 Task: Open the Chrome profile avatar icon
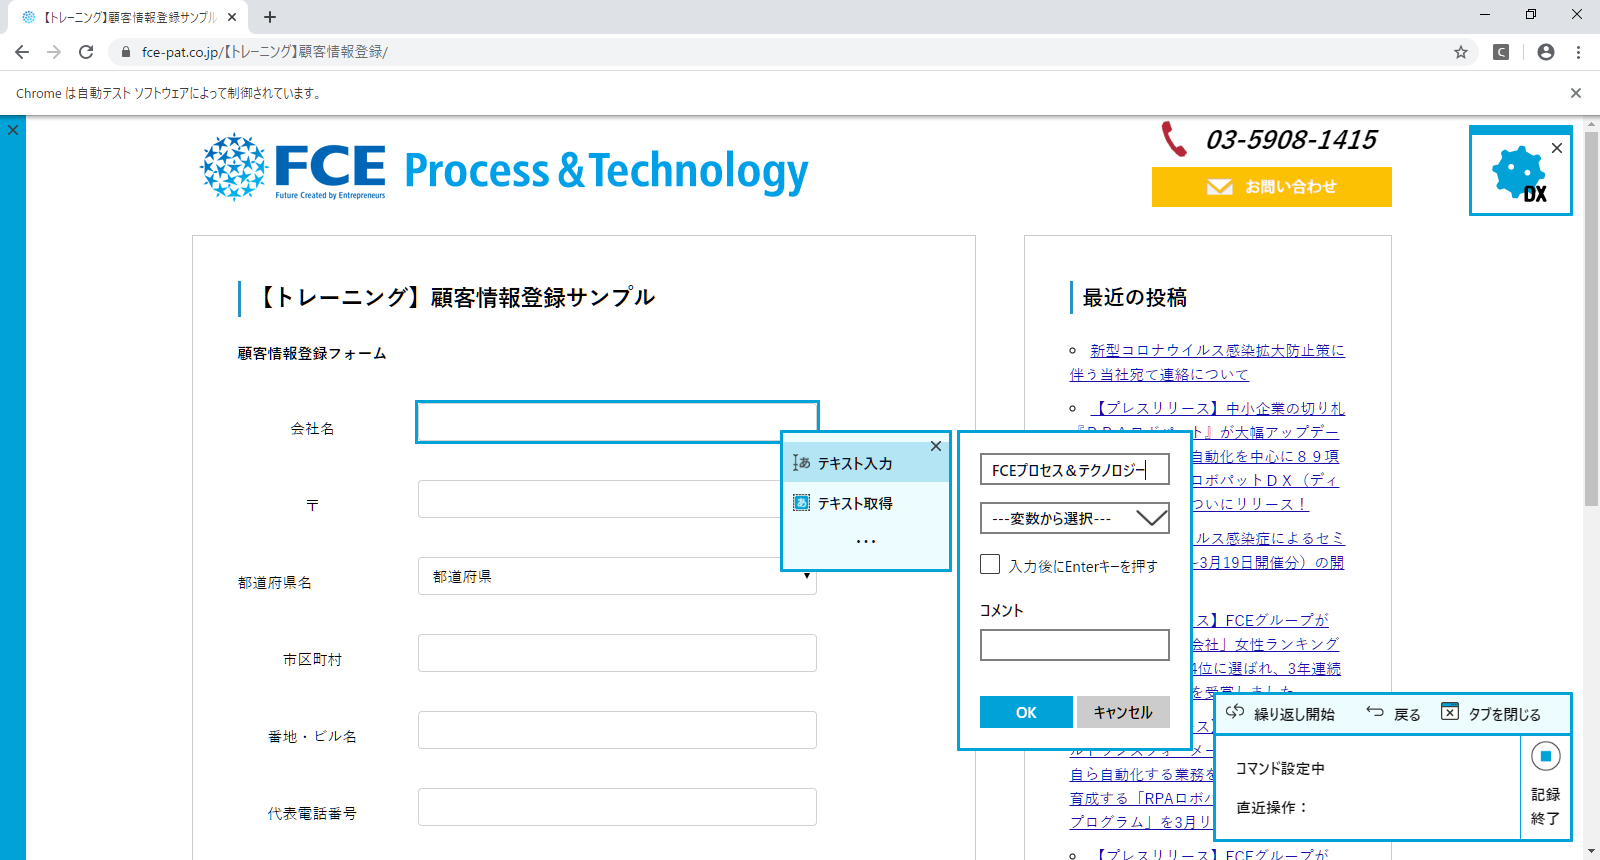1546,52
